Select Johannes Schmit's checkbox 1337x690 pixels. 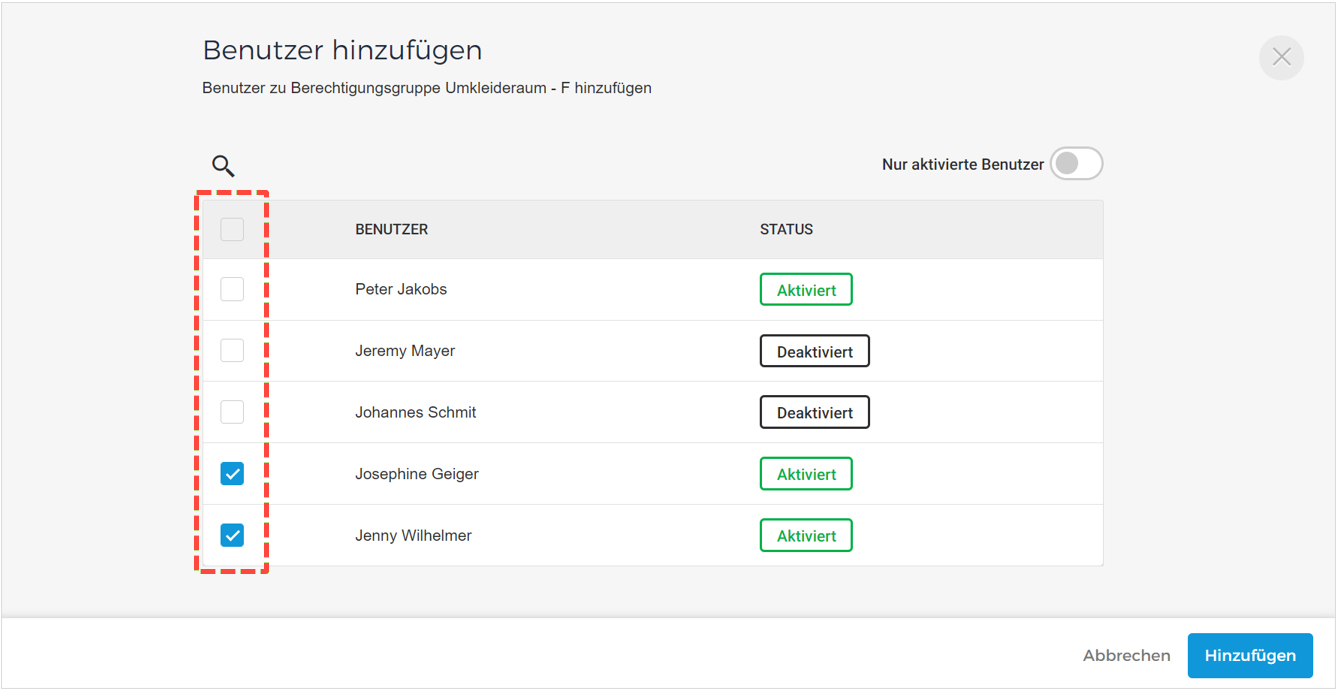tap(232, 412)
